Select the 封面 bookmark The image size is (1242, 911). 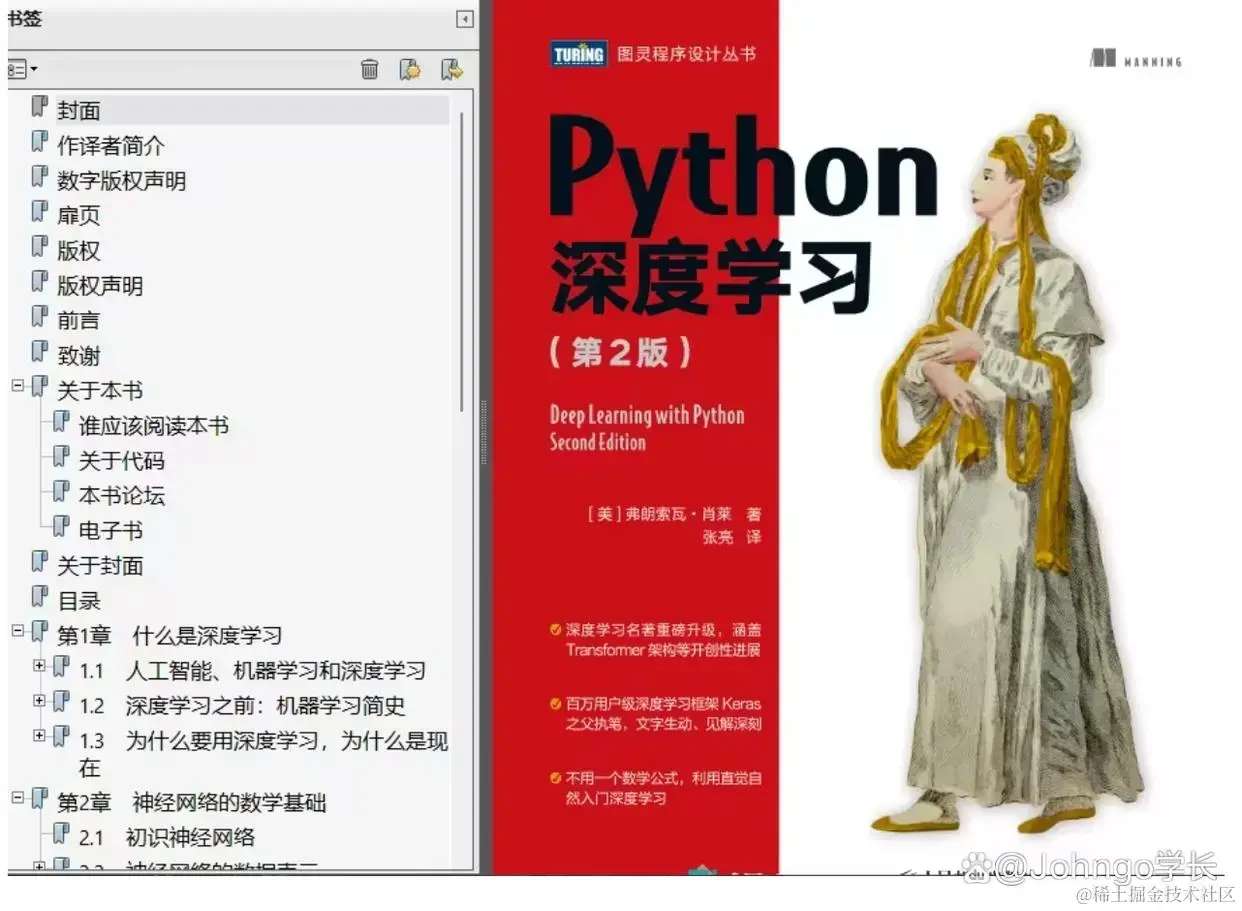(x=79, y=111)
